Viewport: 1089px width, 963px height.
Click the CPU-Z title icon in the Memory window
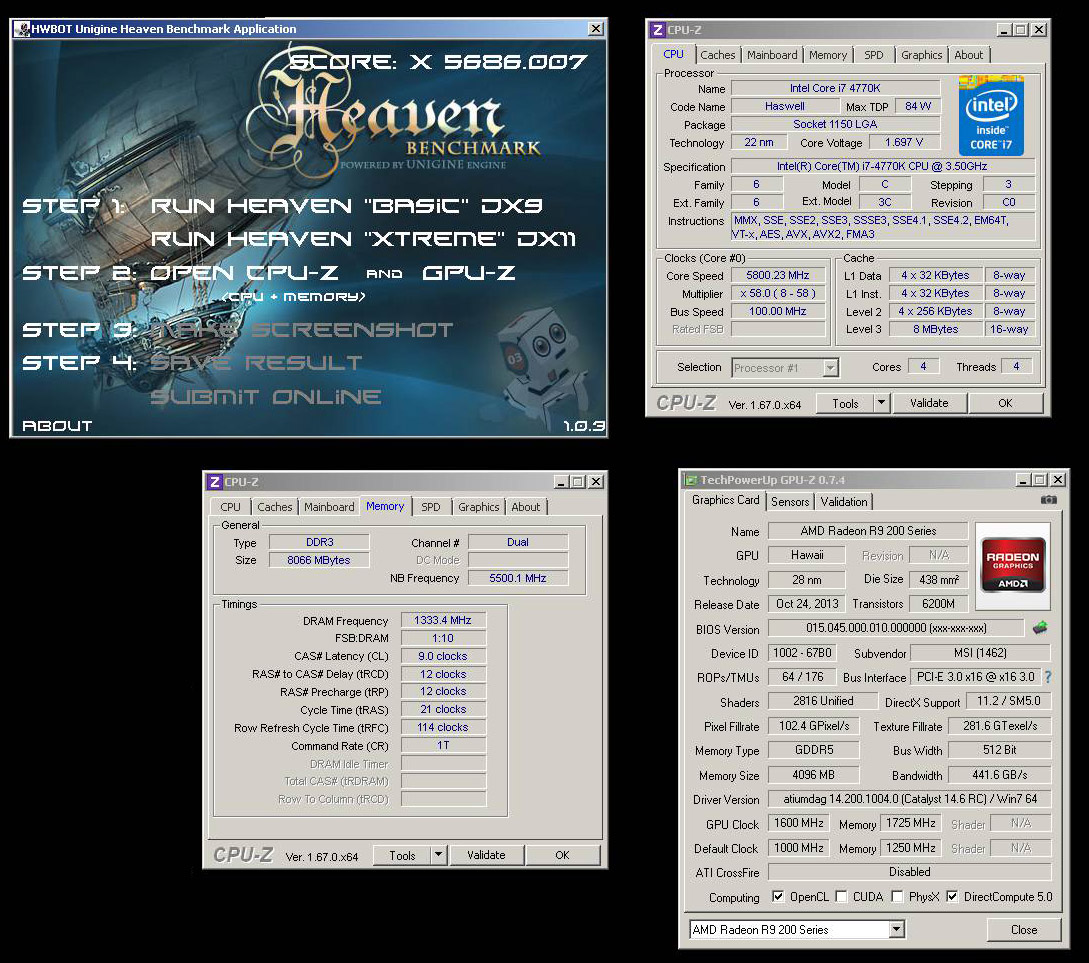(x=215, y=482)
